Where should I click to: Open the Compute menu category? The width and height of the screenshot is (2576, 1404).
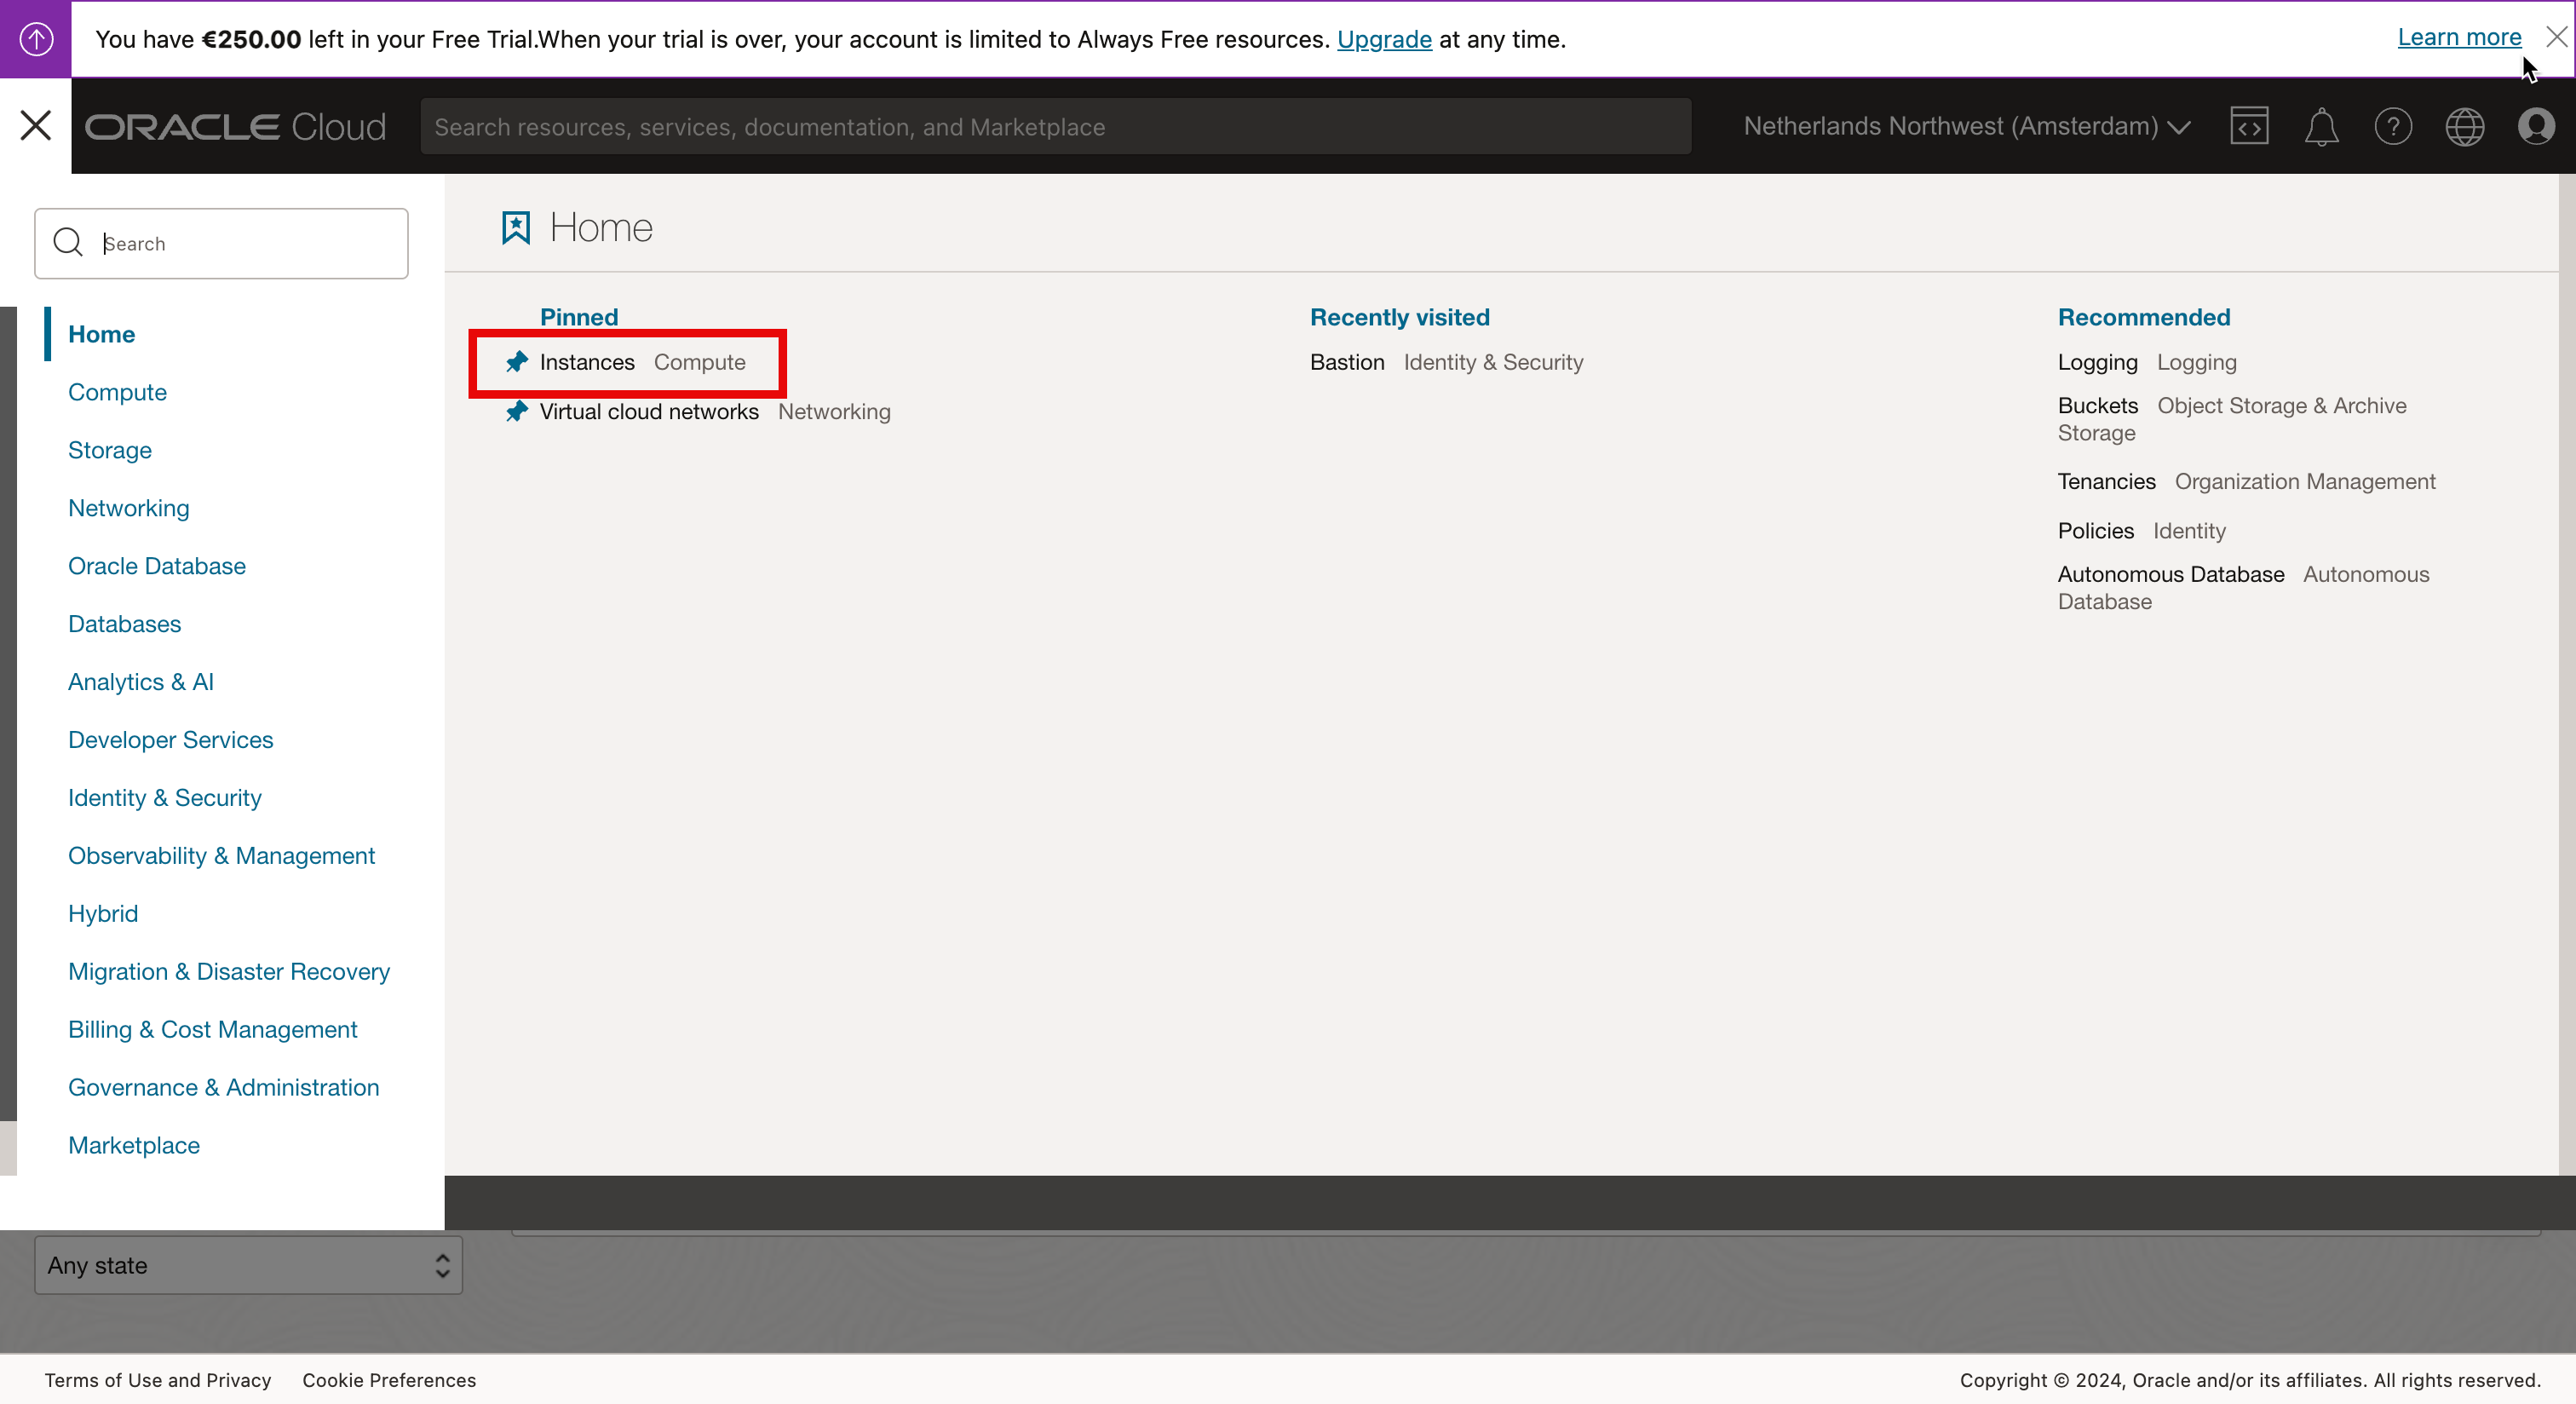point(117,392)
